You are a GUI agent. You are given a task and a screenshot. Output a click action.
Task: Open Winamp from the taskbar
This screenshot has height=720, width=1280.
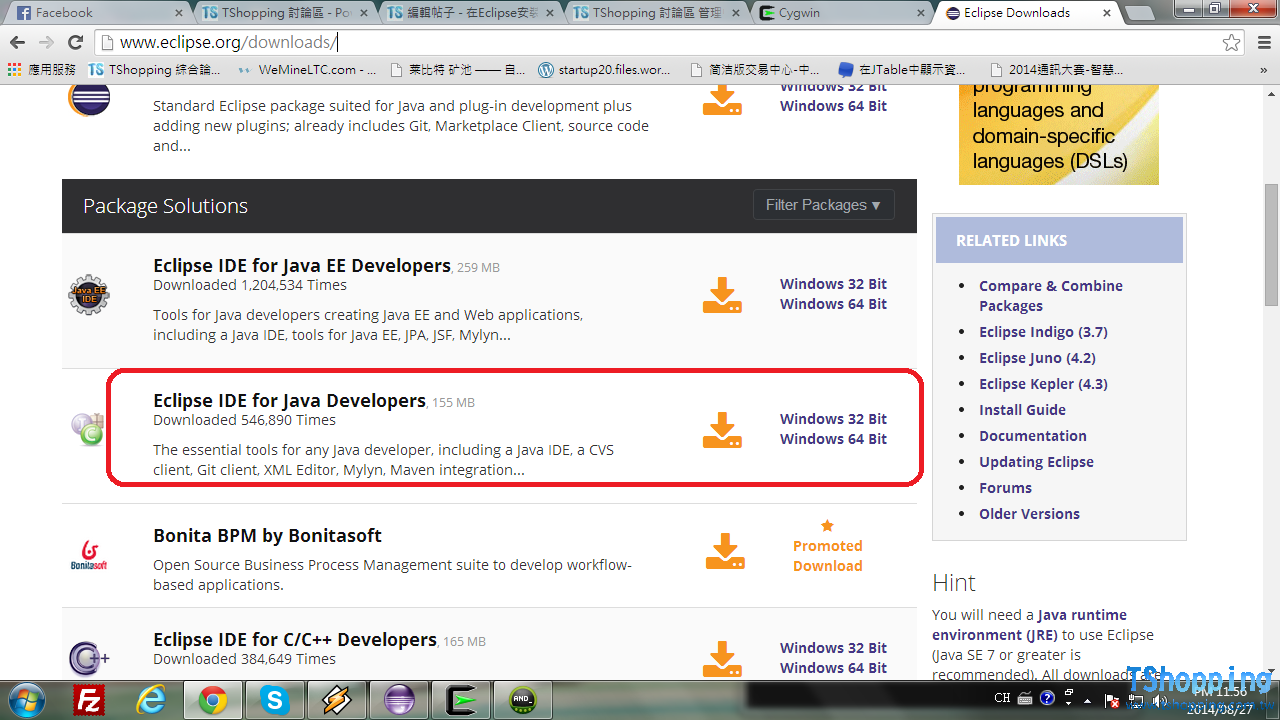[x=337, y=700]
